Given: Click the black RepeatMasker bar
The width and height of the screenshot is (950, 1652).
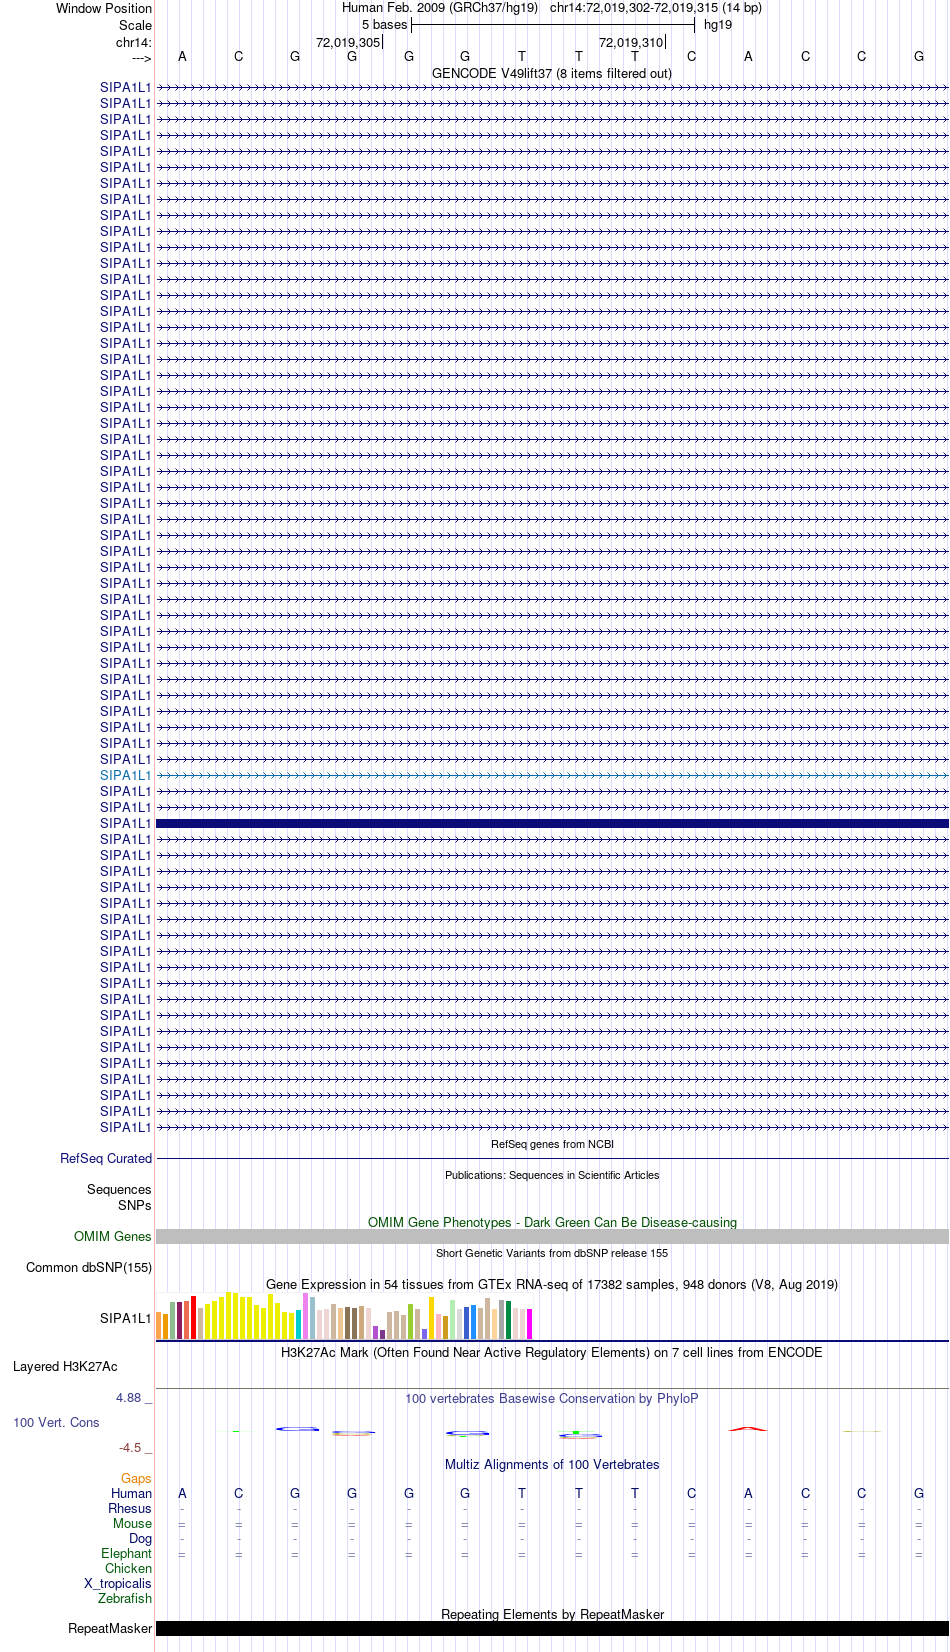Looking at the screenshot, I should click(552, 1628).
